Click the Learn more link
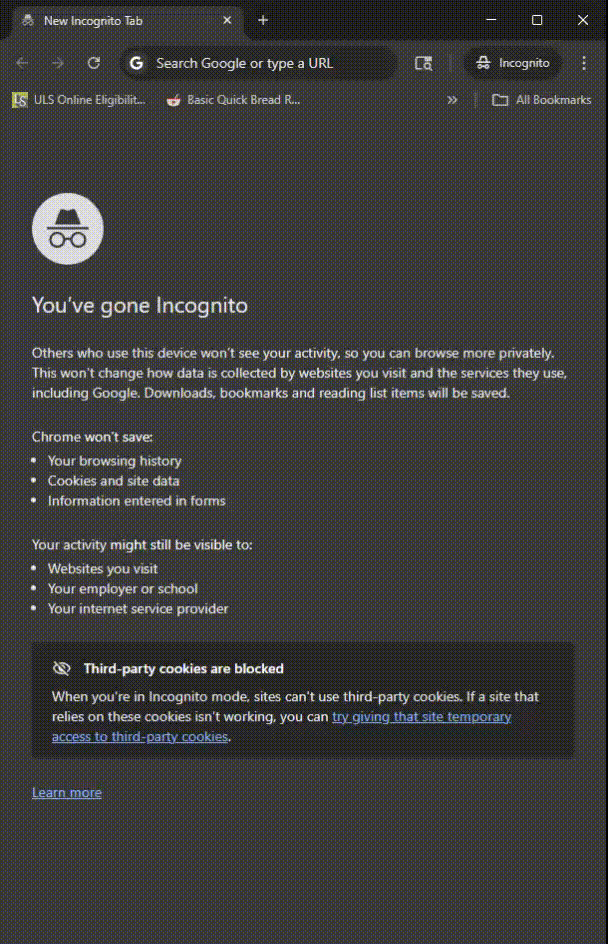This screenshot has width=608, height=944. [67, 793]
